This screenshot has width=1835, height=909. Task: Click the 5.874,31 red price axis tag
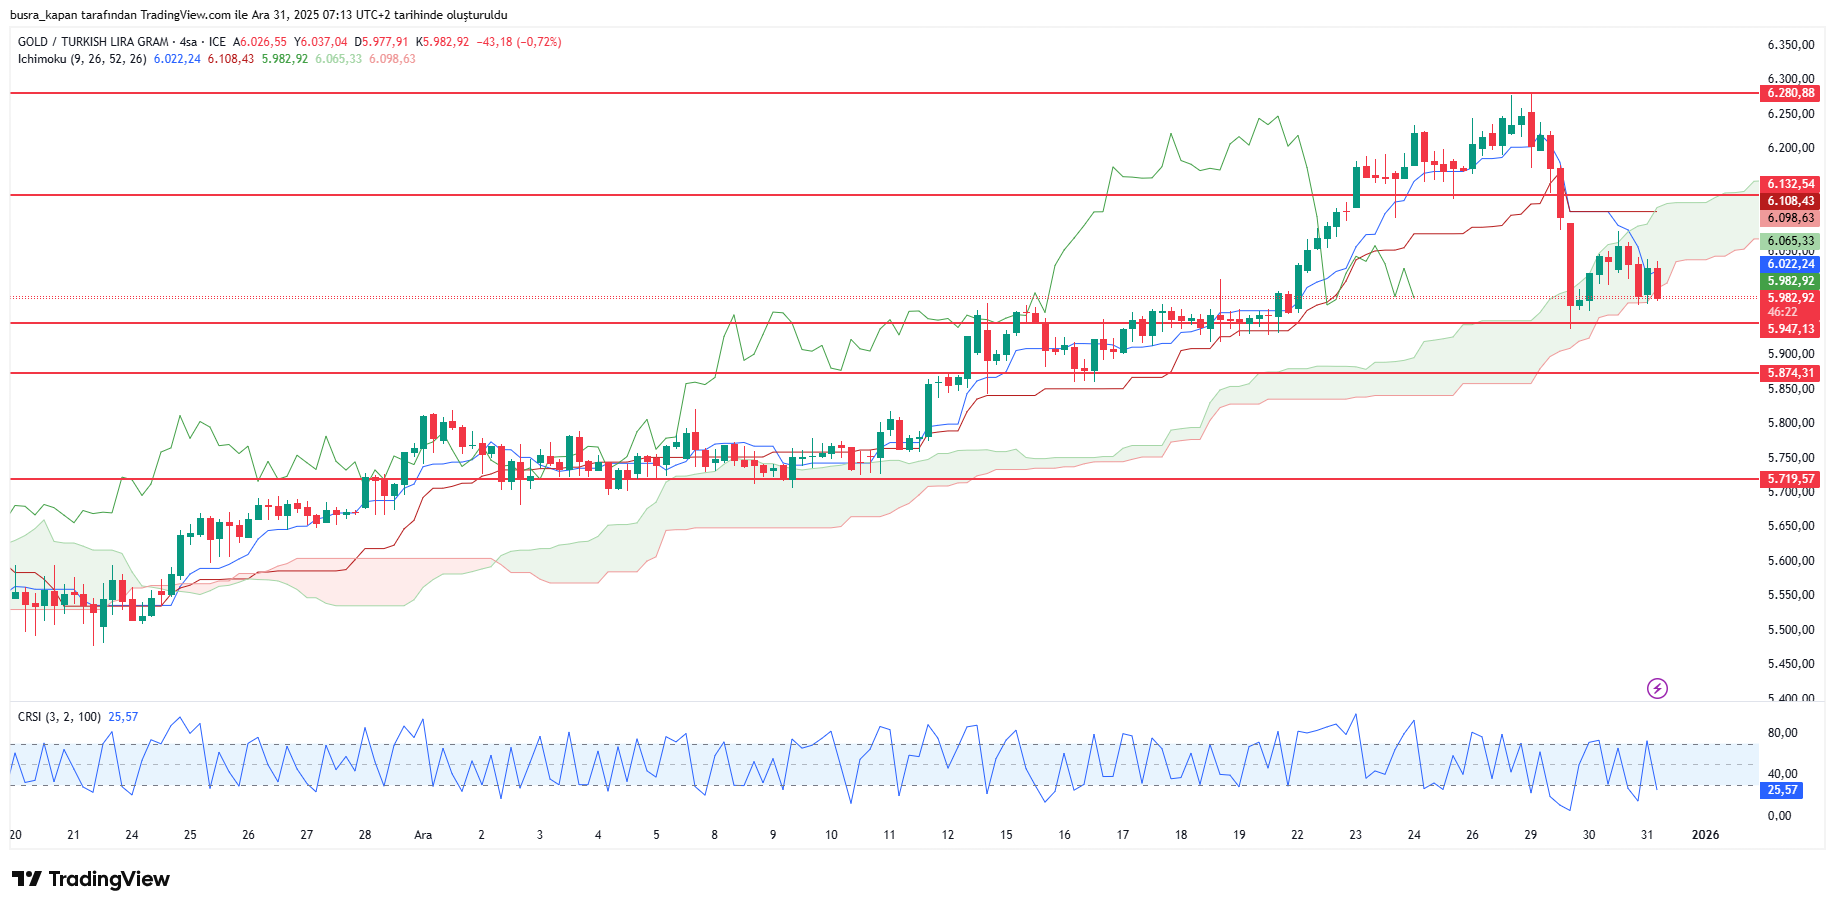pyautogui.click(x=1790, y=373)
